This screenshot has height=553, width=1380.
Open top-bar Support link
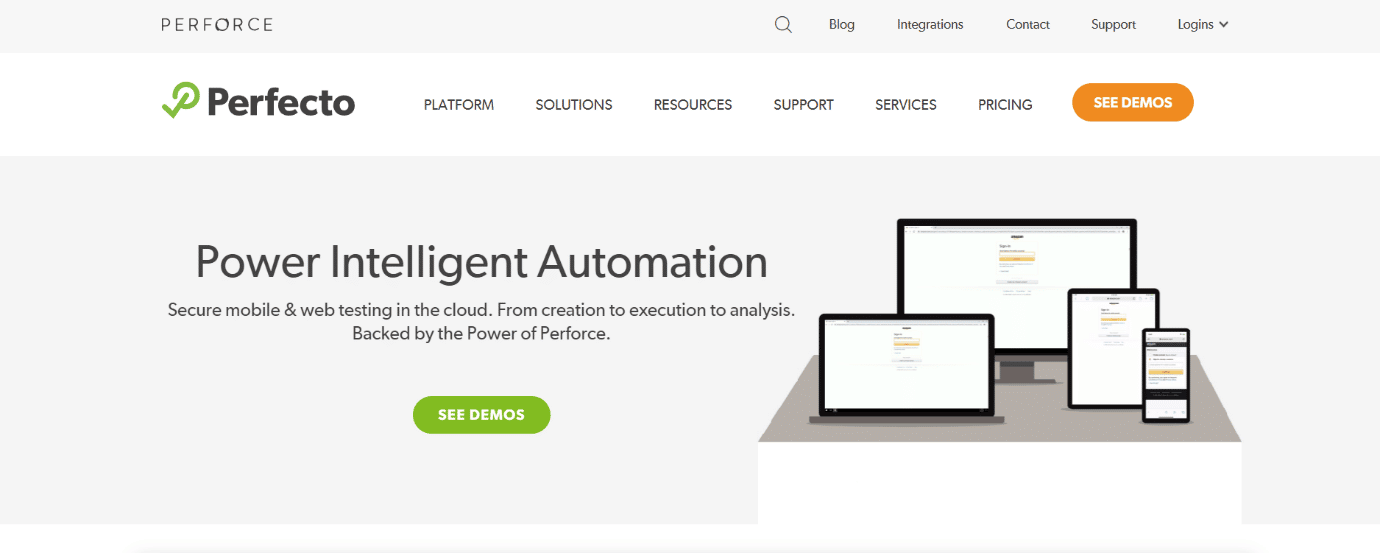pyautogui.click(x=1113, y=25)
